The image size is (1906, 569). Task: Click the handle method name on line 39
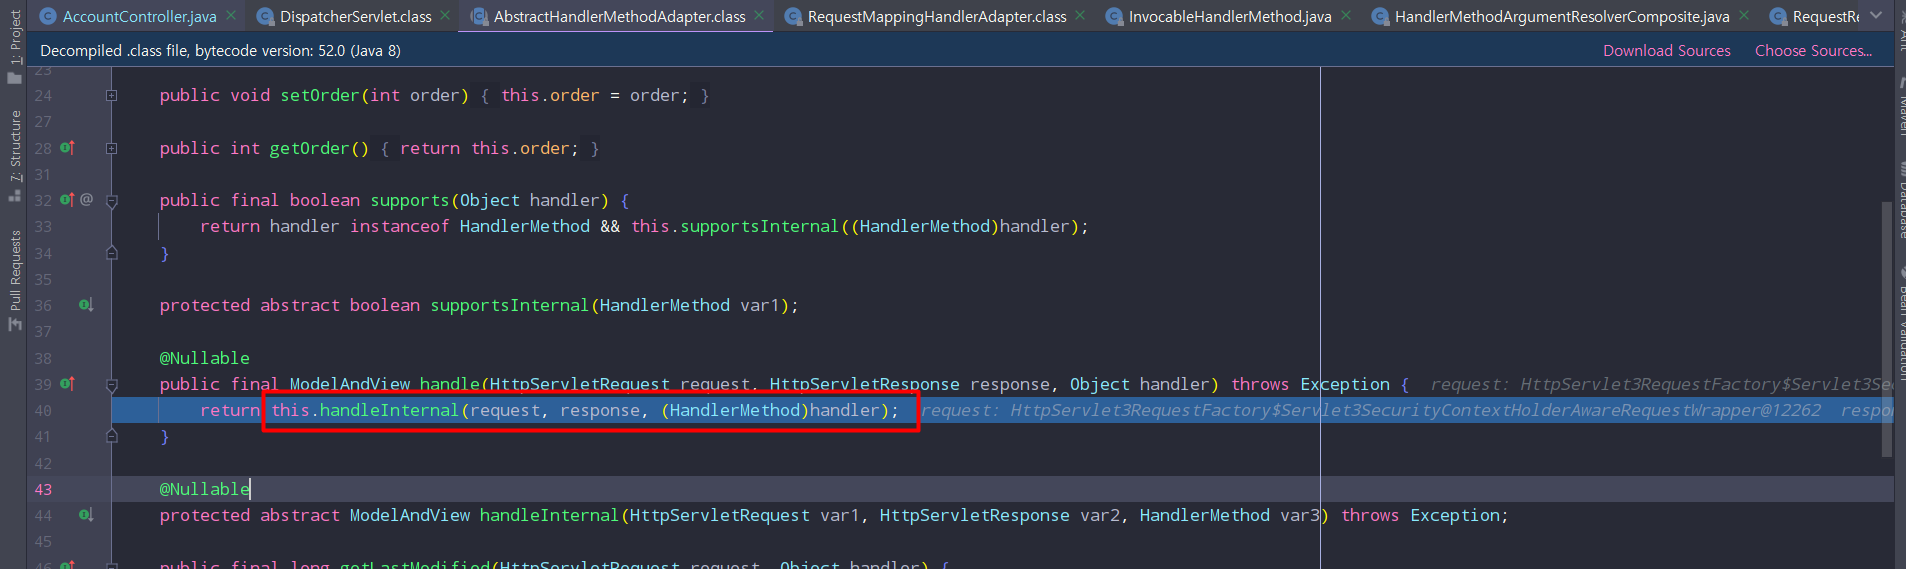pyautogui.click(x=450, y=384)
